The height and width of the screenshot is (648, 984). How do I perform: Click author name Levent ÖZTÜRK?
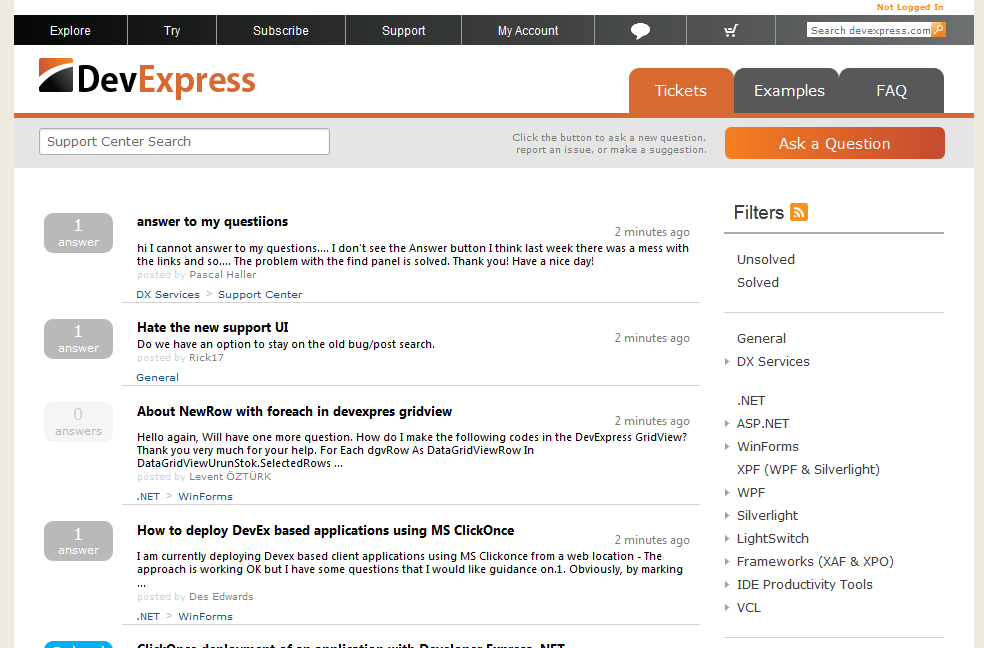(x=230, y=477)
